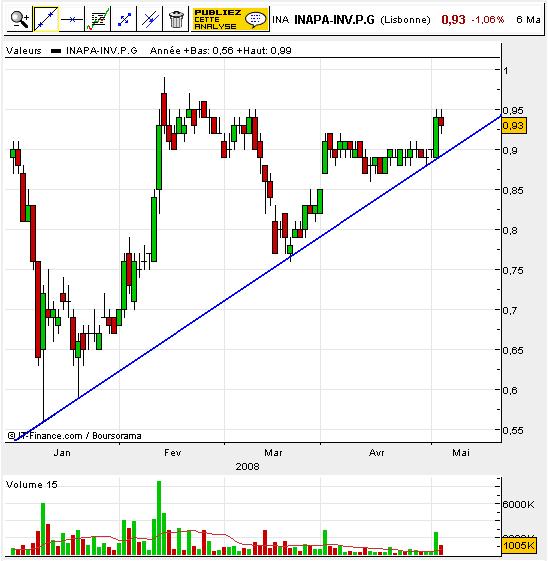Click the INA ticker symbol
Image resolution: width=548 pixels, height=561 pixels.
tap(280, 20)
